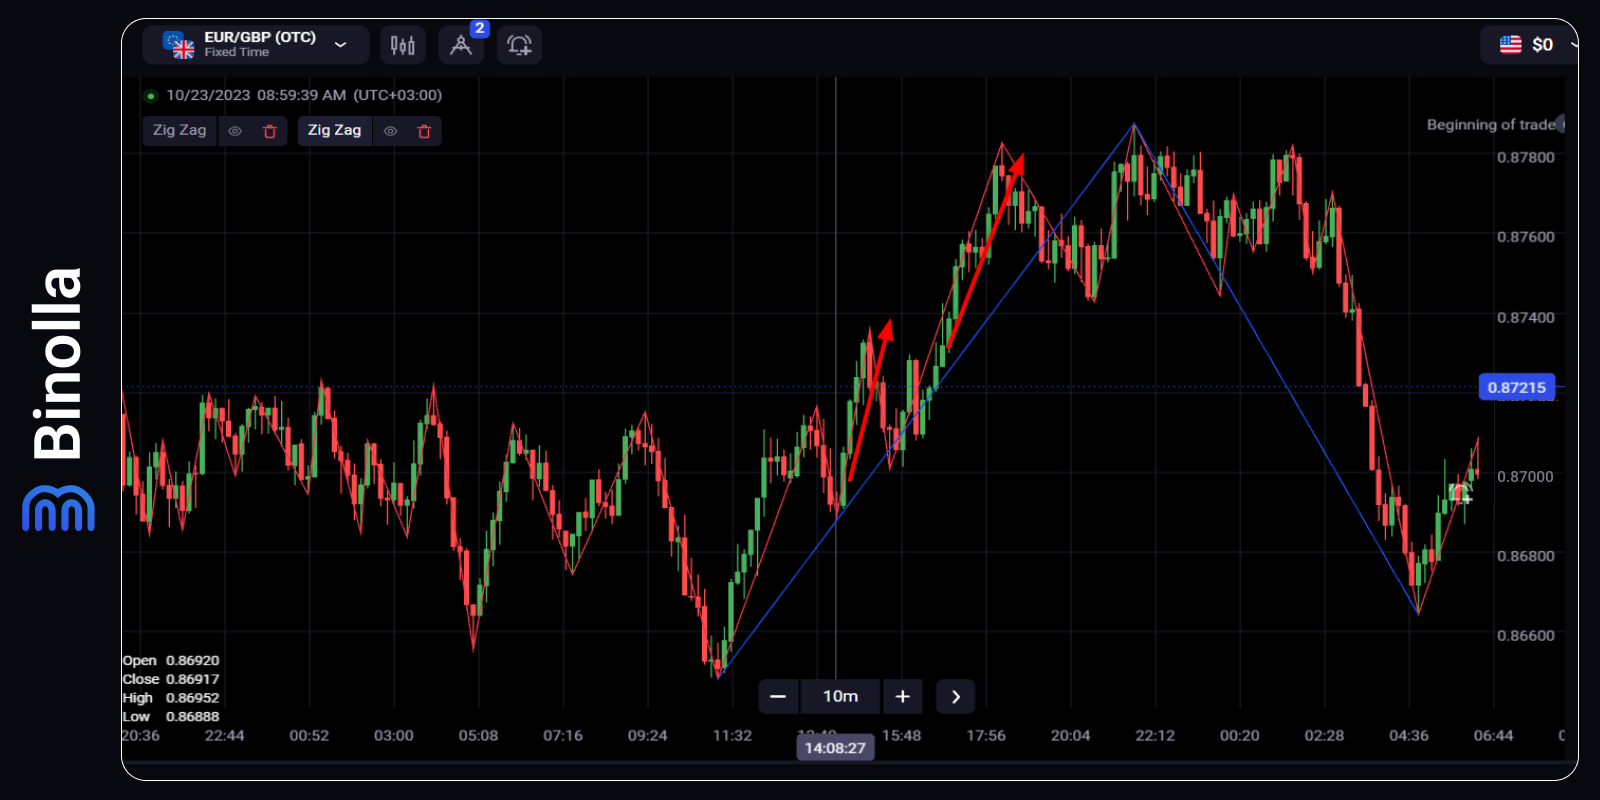Open the chart type settings icon
The height and width of the screenshot is (800, 1600).
click(403, 45)
